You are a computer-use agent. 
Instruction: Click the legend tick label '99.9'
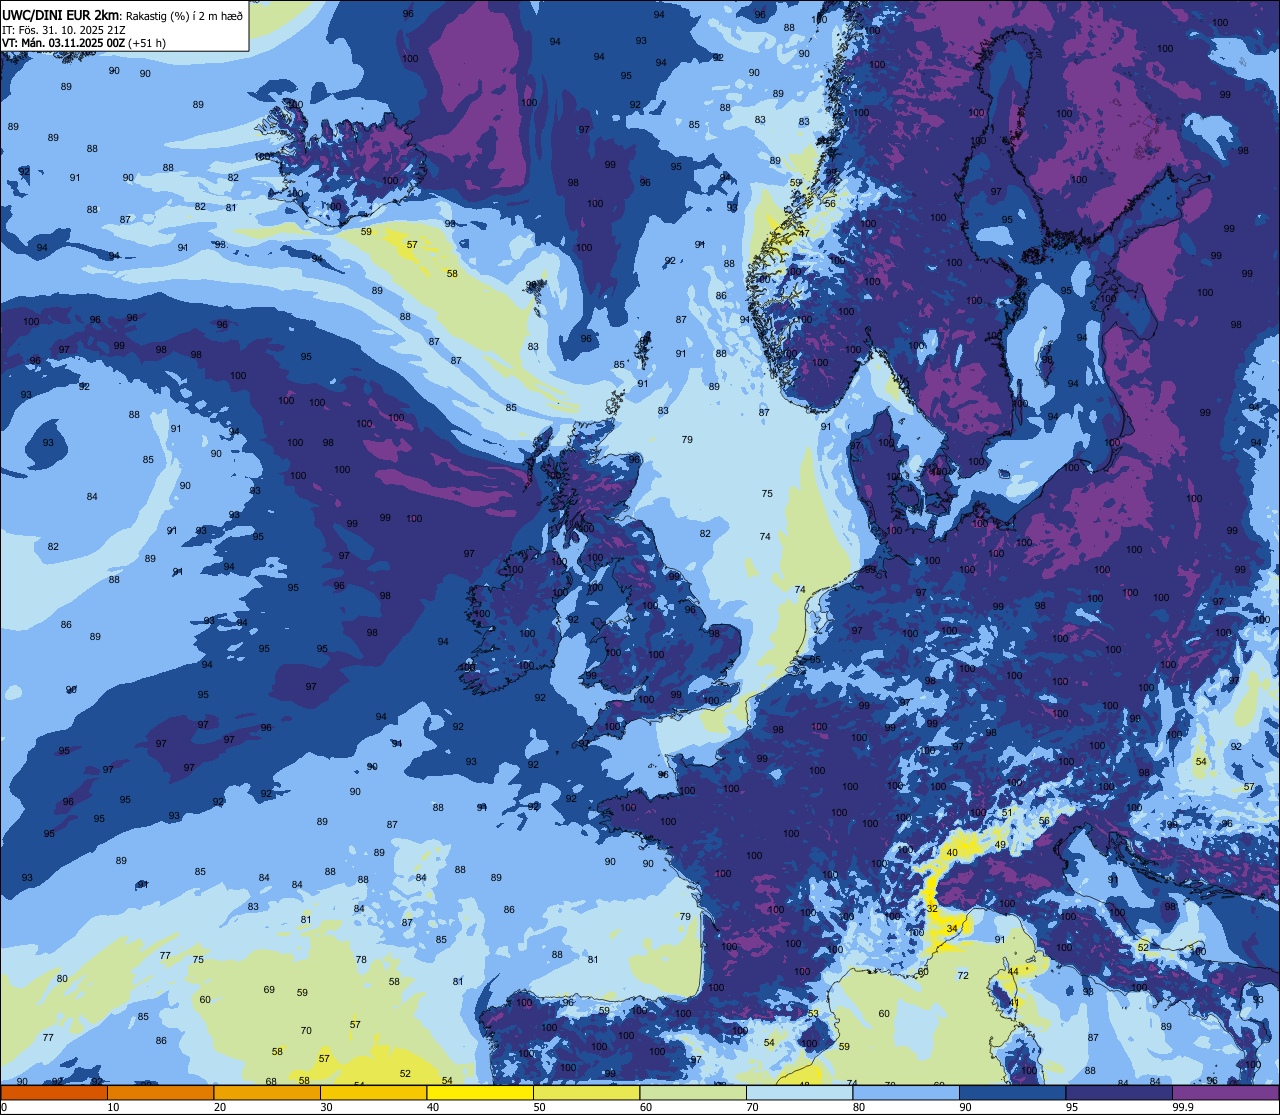(x=1183, y=1107)
